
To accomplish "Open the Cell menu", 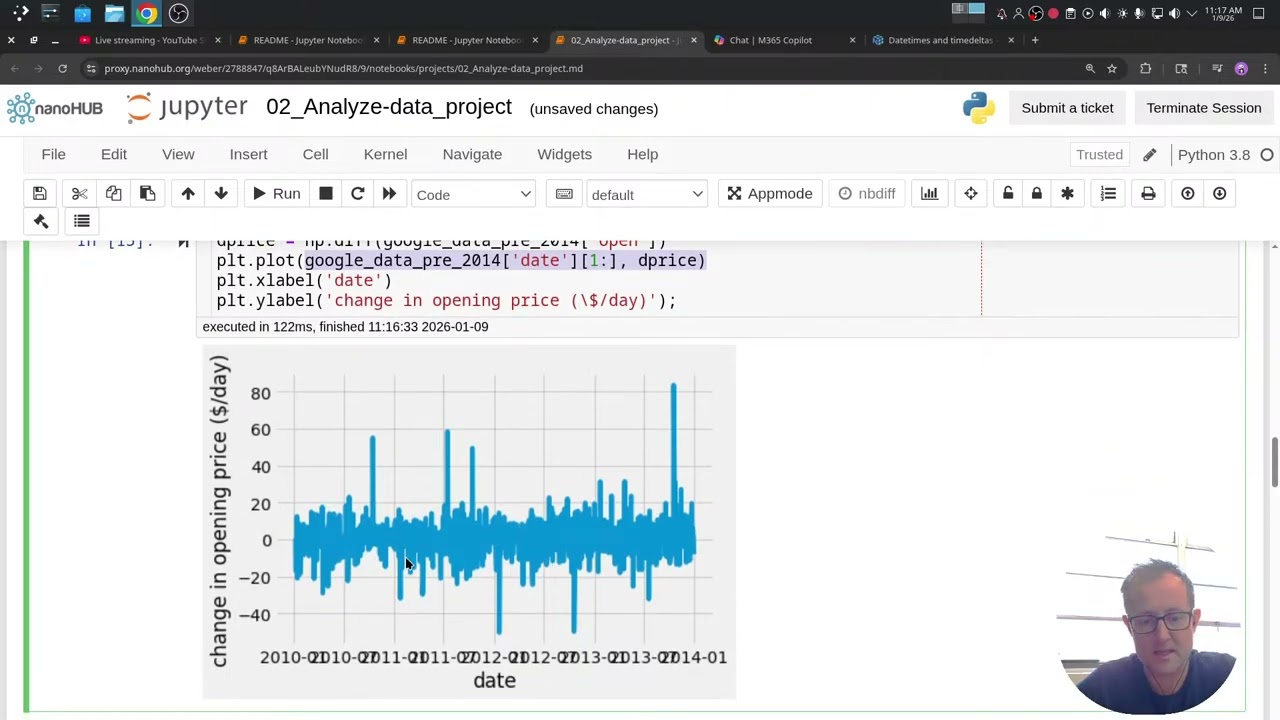I will click(x=315, y=155).
